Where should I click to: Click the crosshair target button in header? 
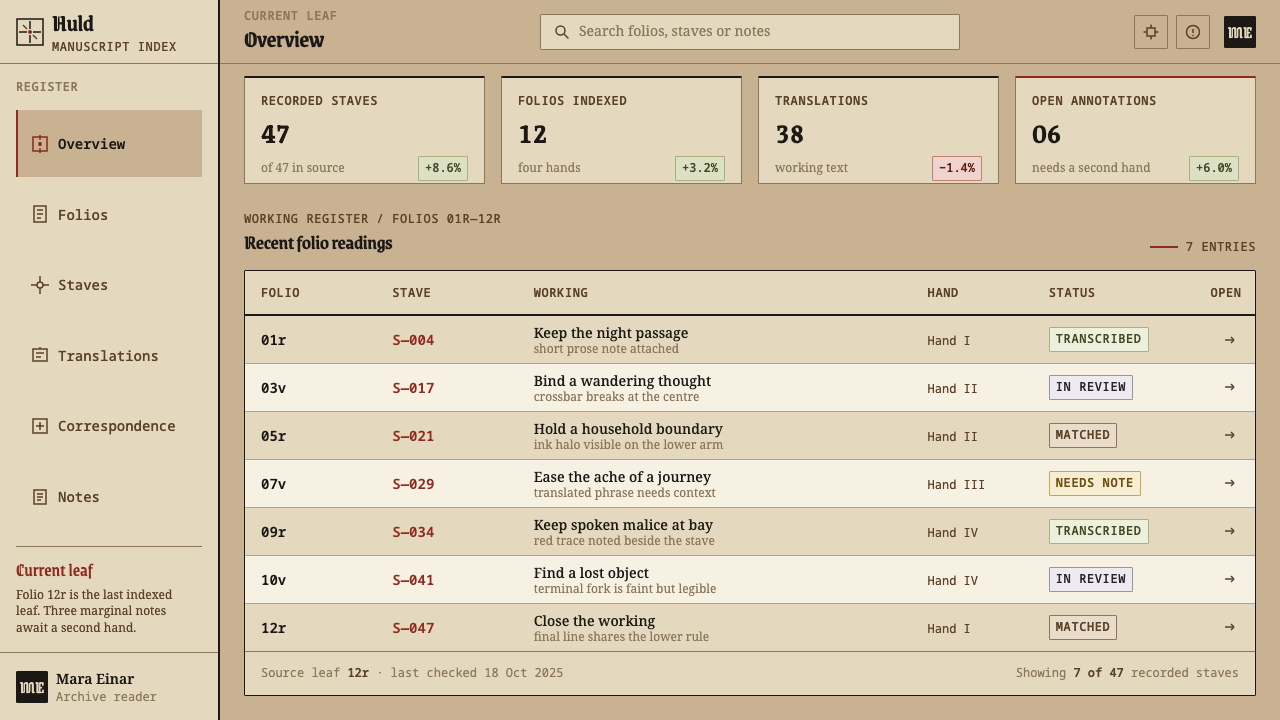(1151, 32)
